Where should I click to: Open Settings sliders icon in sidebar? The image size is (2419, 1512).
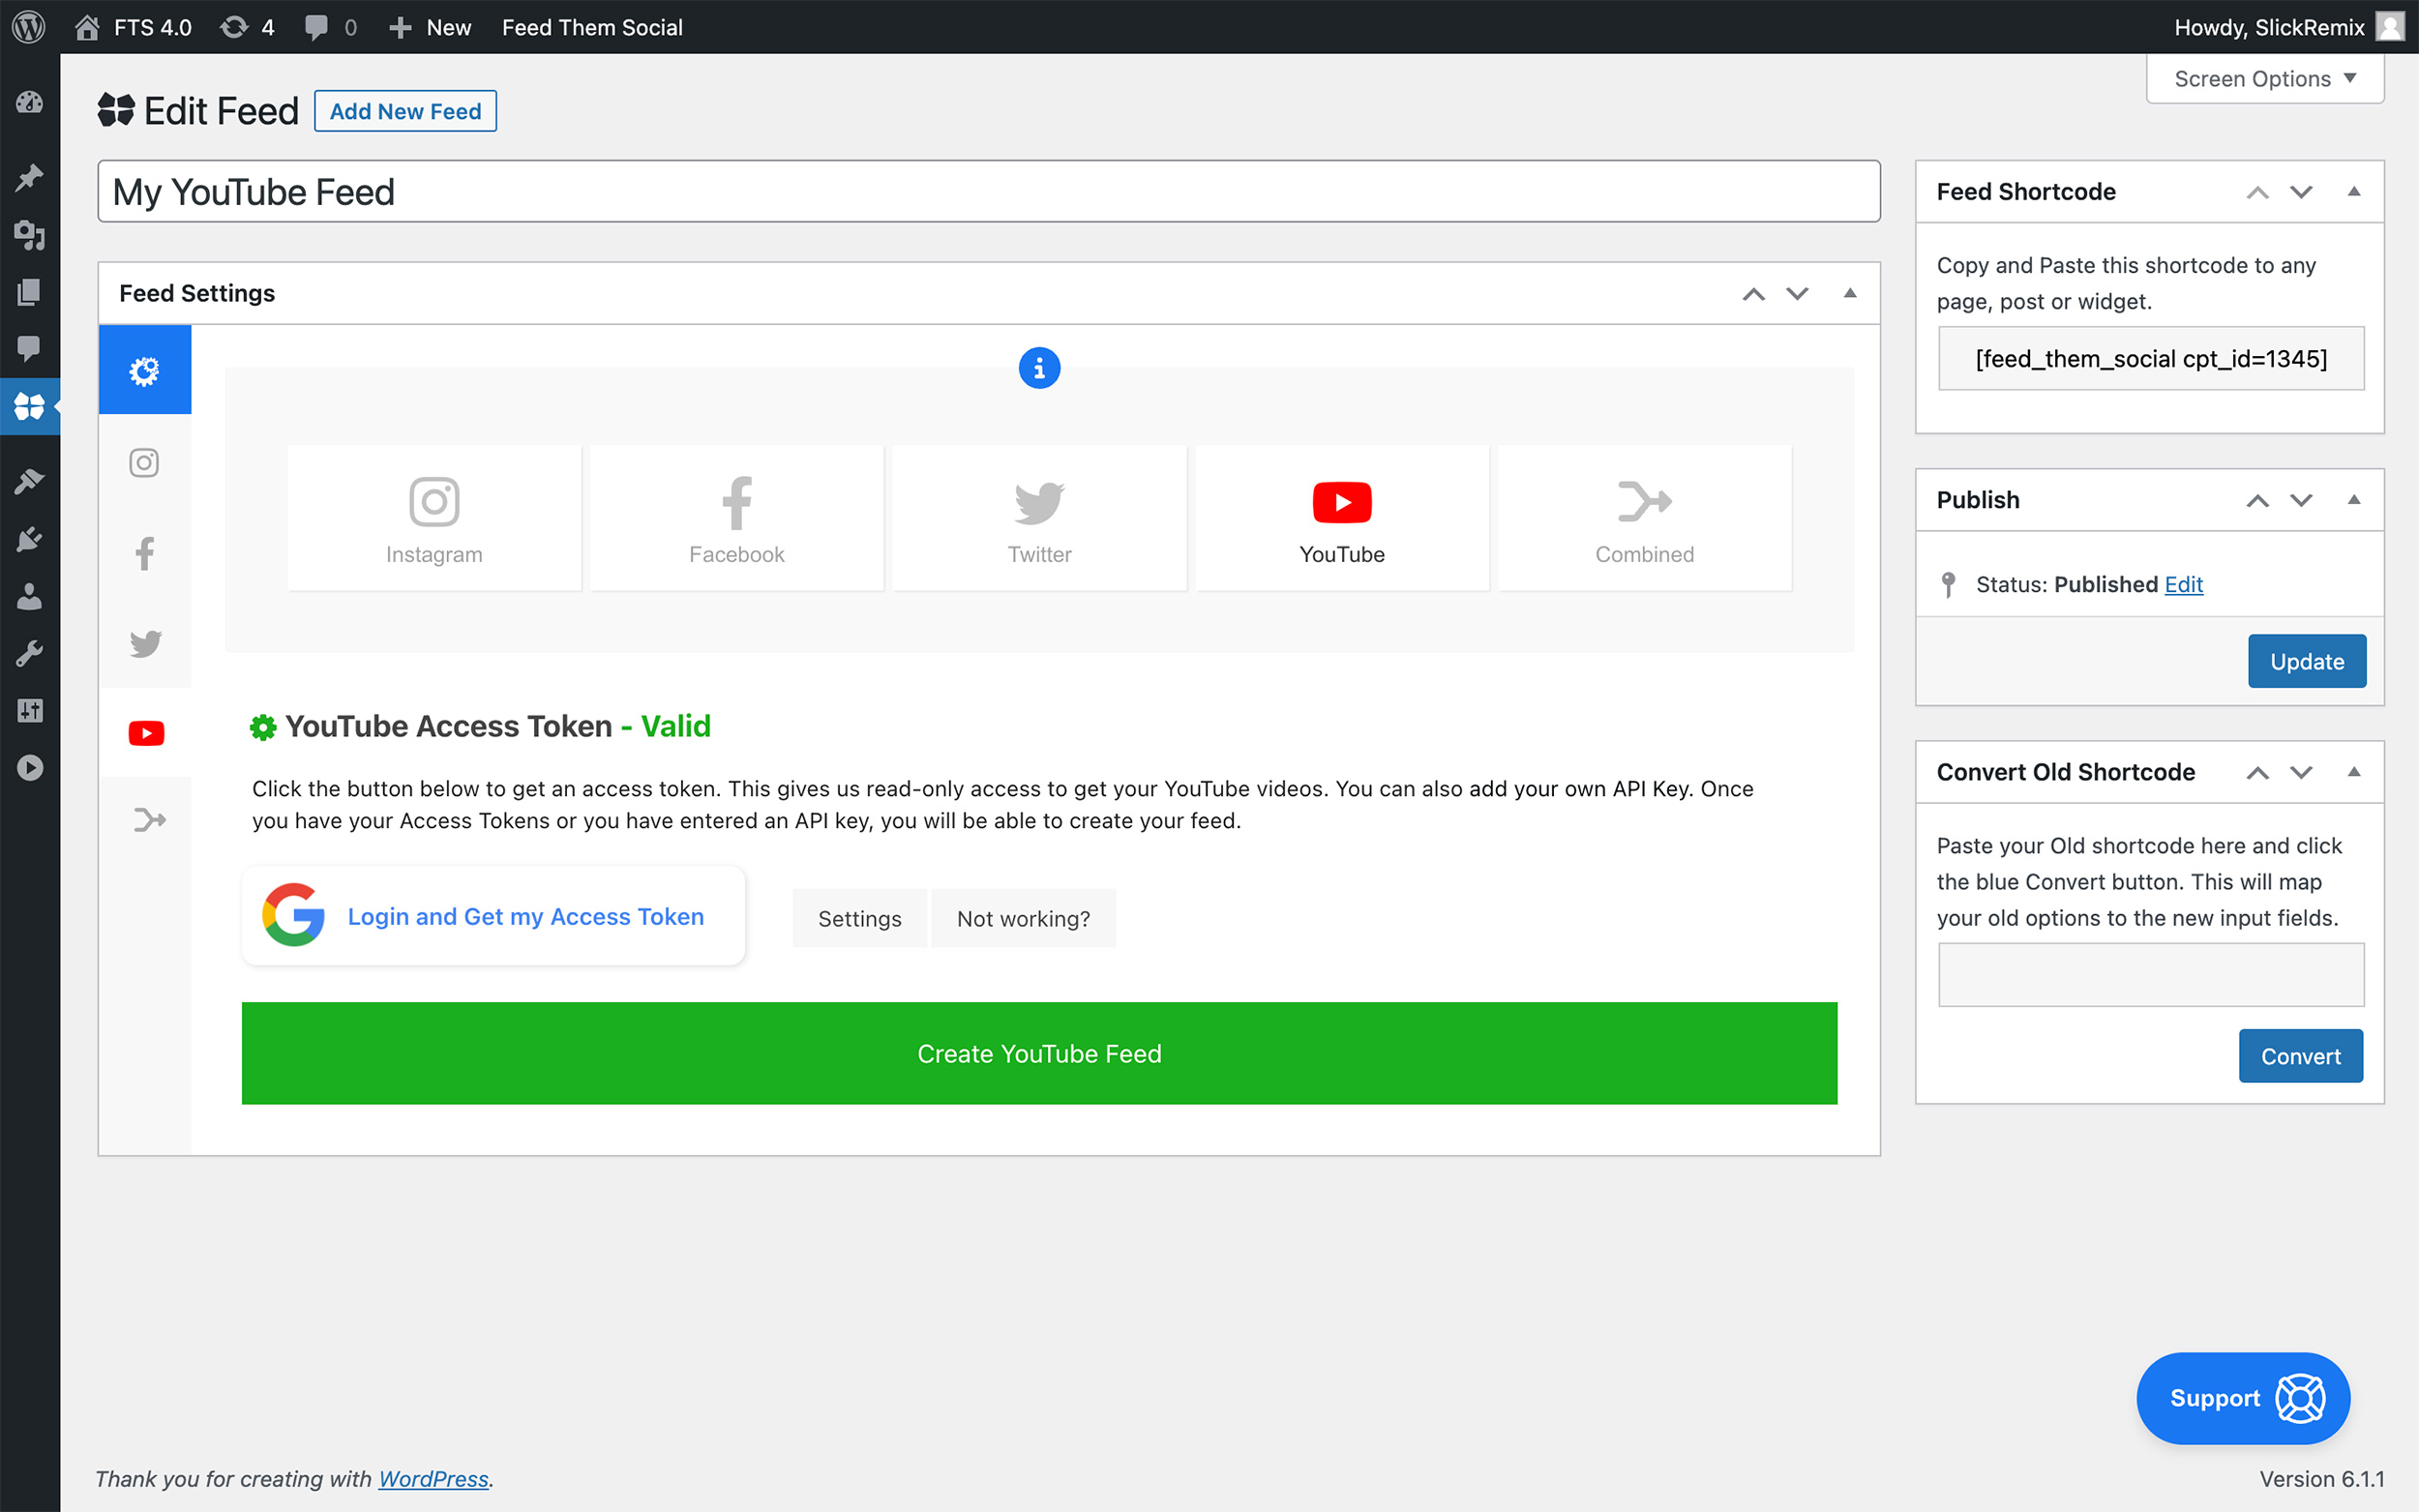29,711
